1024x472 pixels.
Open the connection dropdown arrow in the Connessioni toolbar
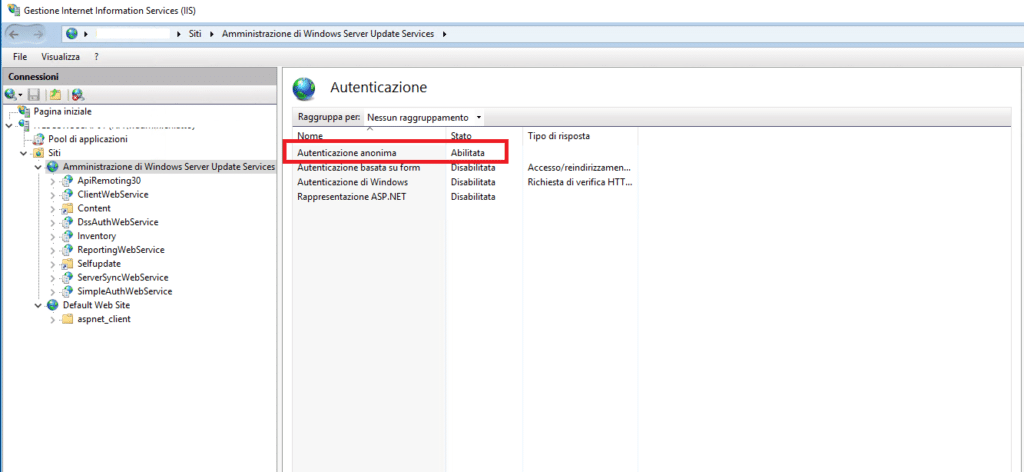pyautogui.click(x=20, y=95)
